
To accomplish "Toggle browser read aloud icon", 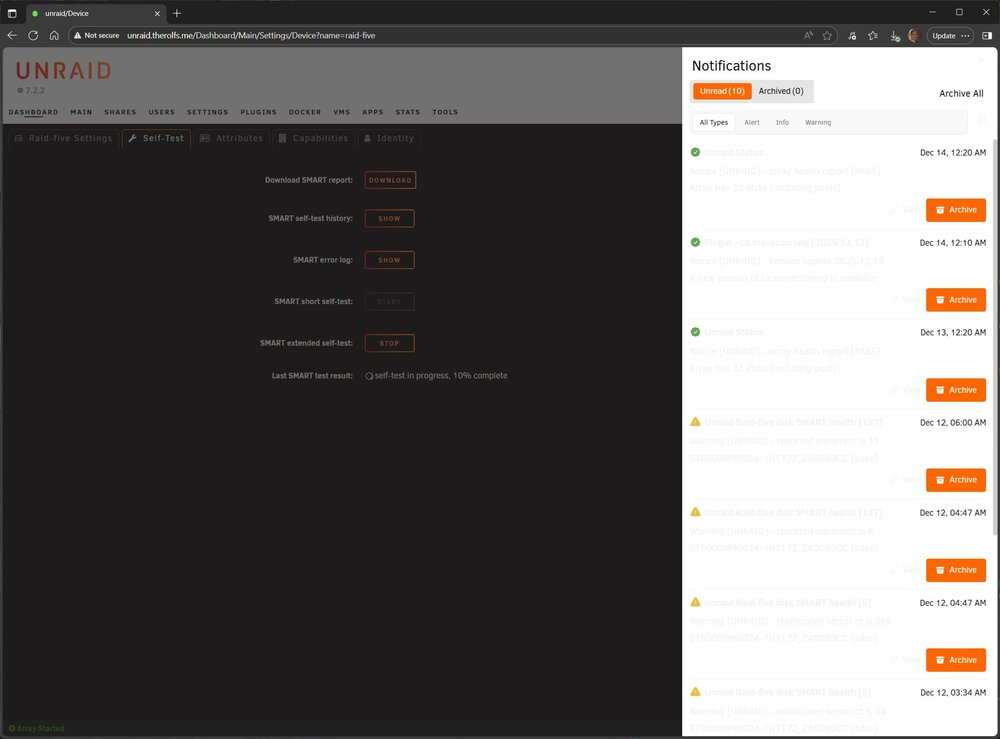I will click(x=808, y=36).
